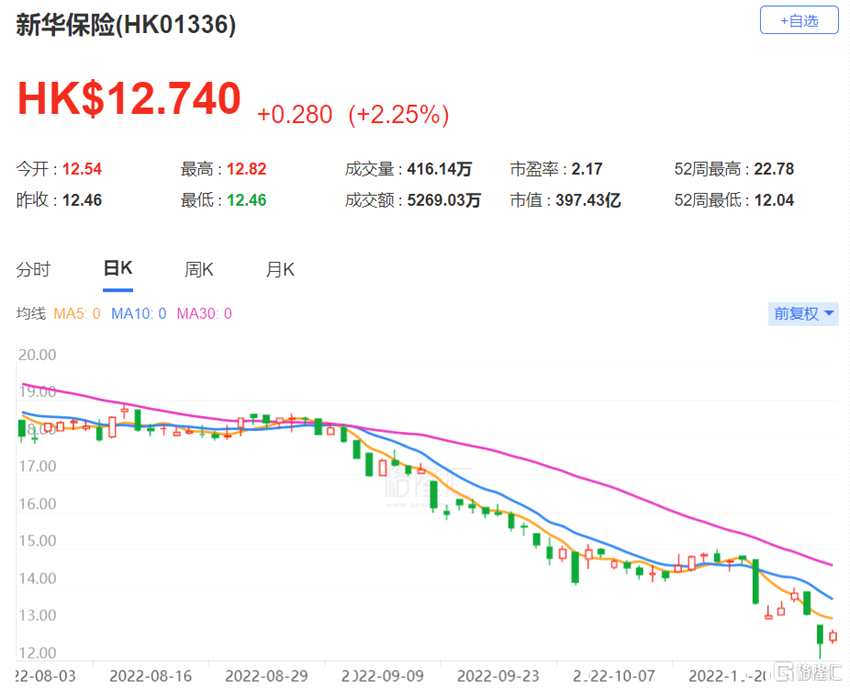The width and height of the screenshot is (850, 688).
Task: Click the 52周最低 value 12.04
Action: coord(774,200)
